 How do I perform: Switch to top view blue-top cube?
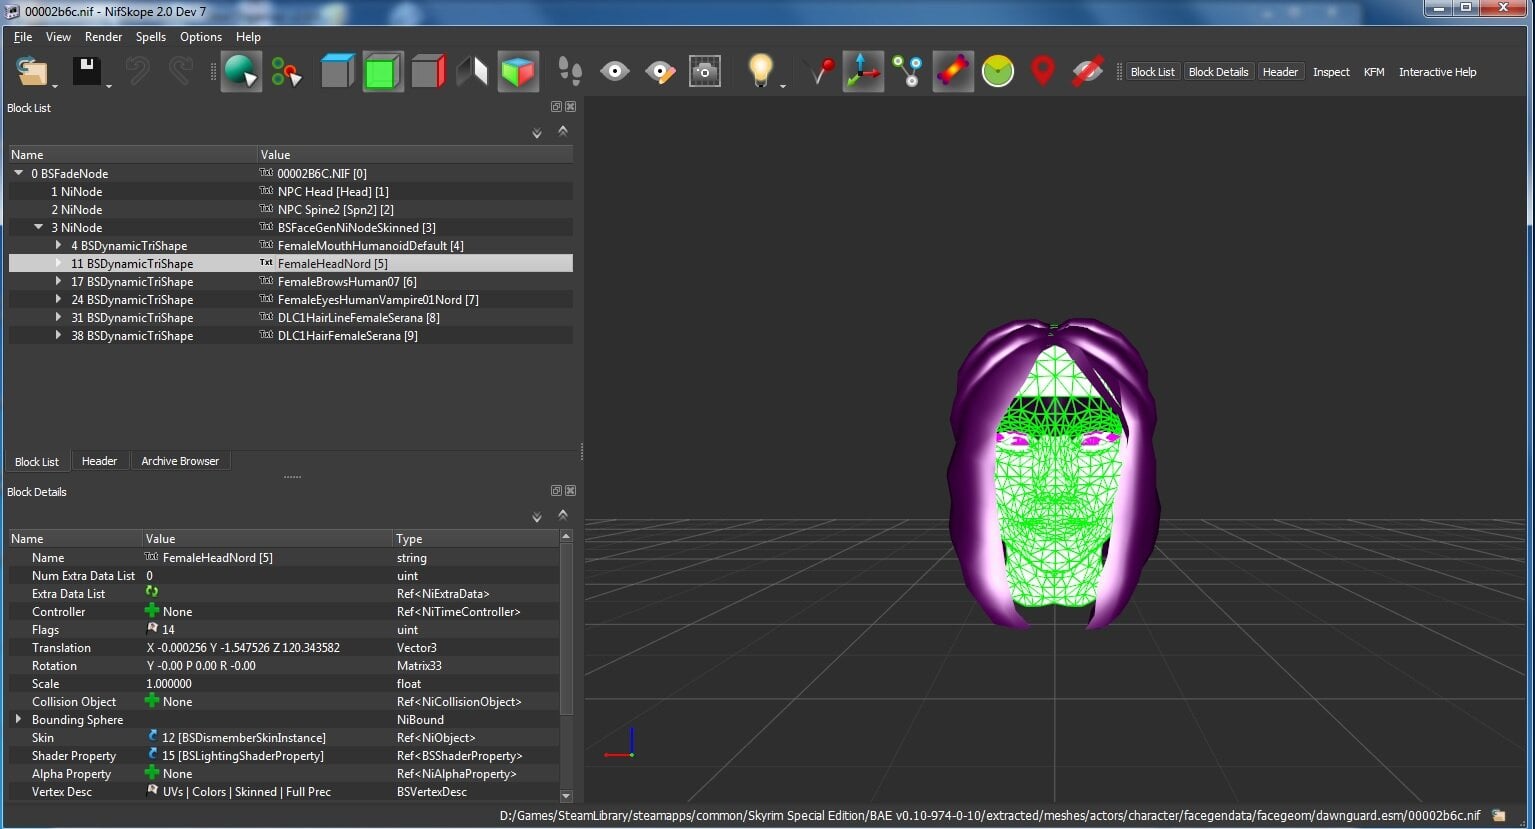337,72
